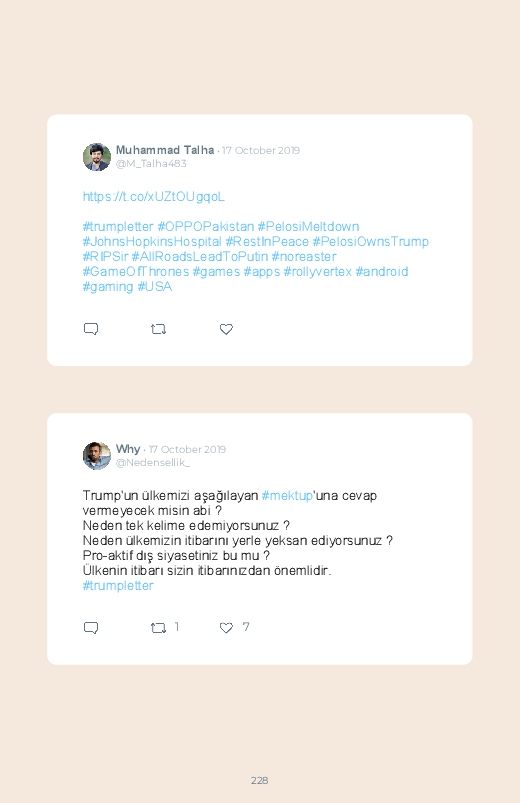Image resolution: width=520 pixels, height=803 pixels.
Task: Like the tweet from @Nedensellik_
Action: point(226,628)
